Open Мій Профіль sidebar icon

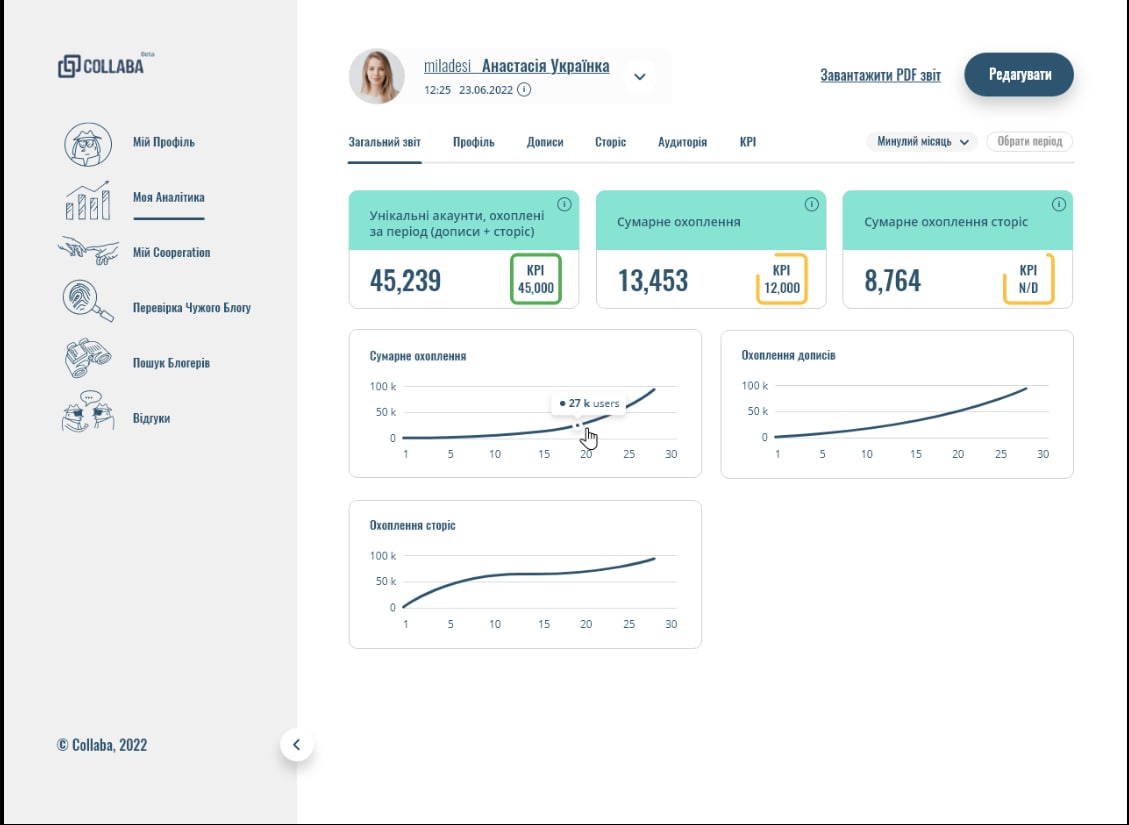pyautogui.click(x=88, y=143)
